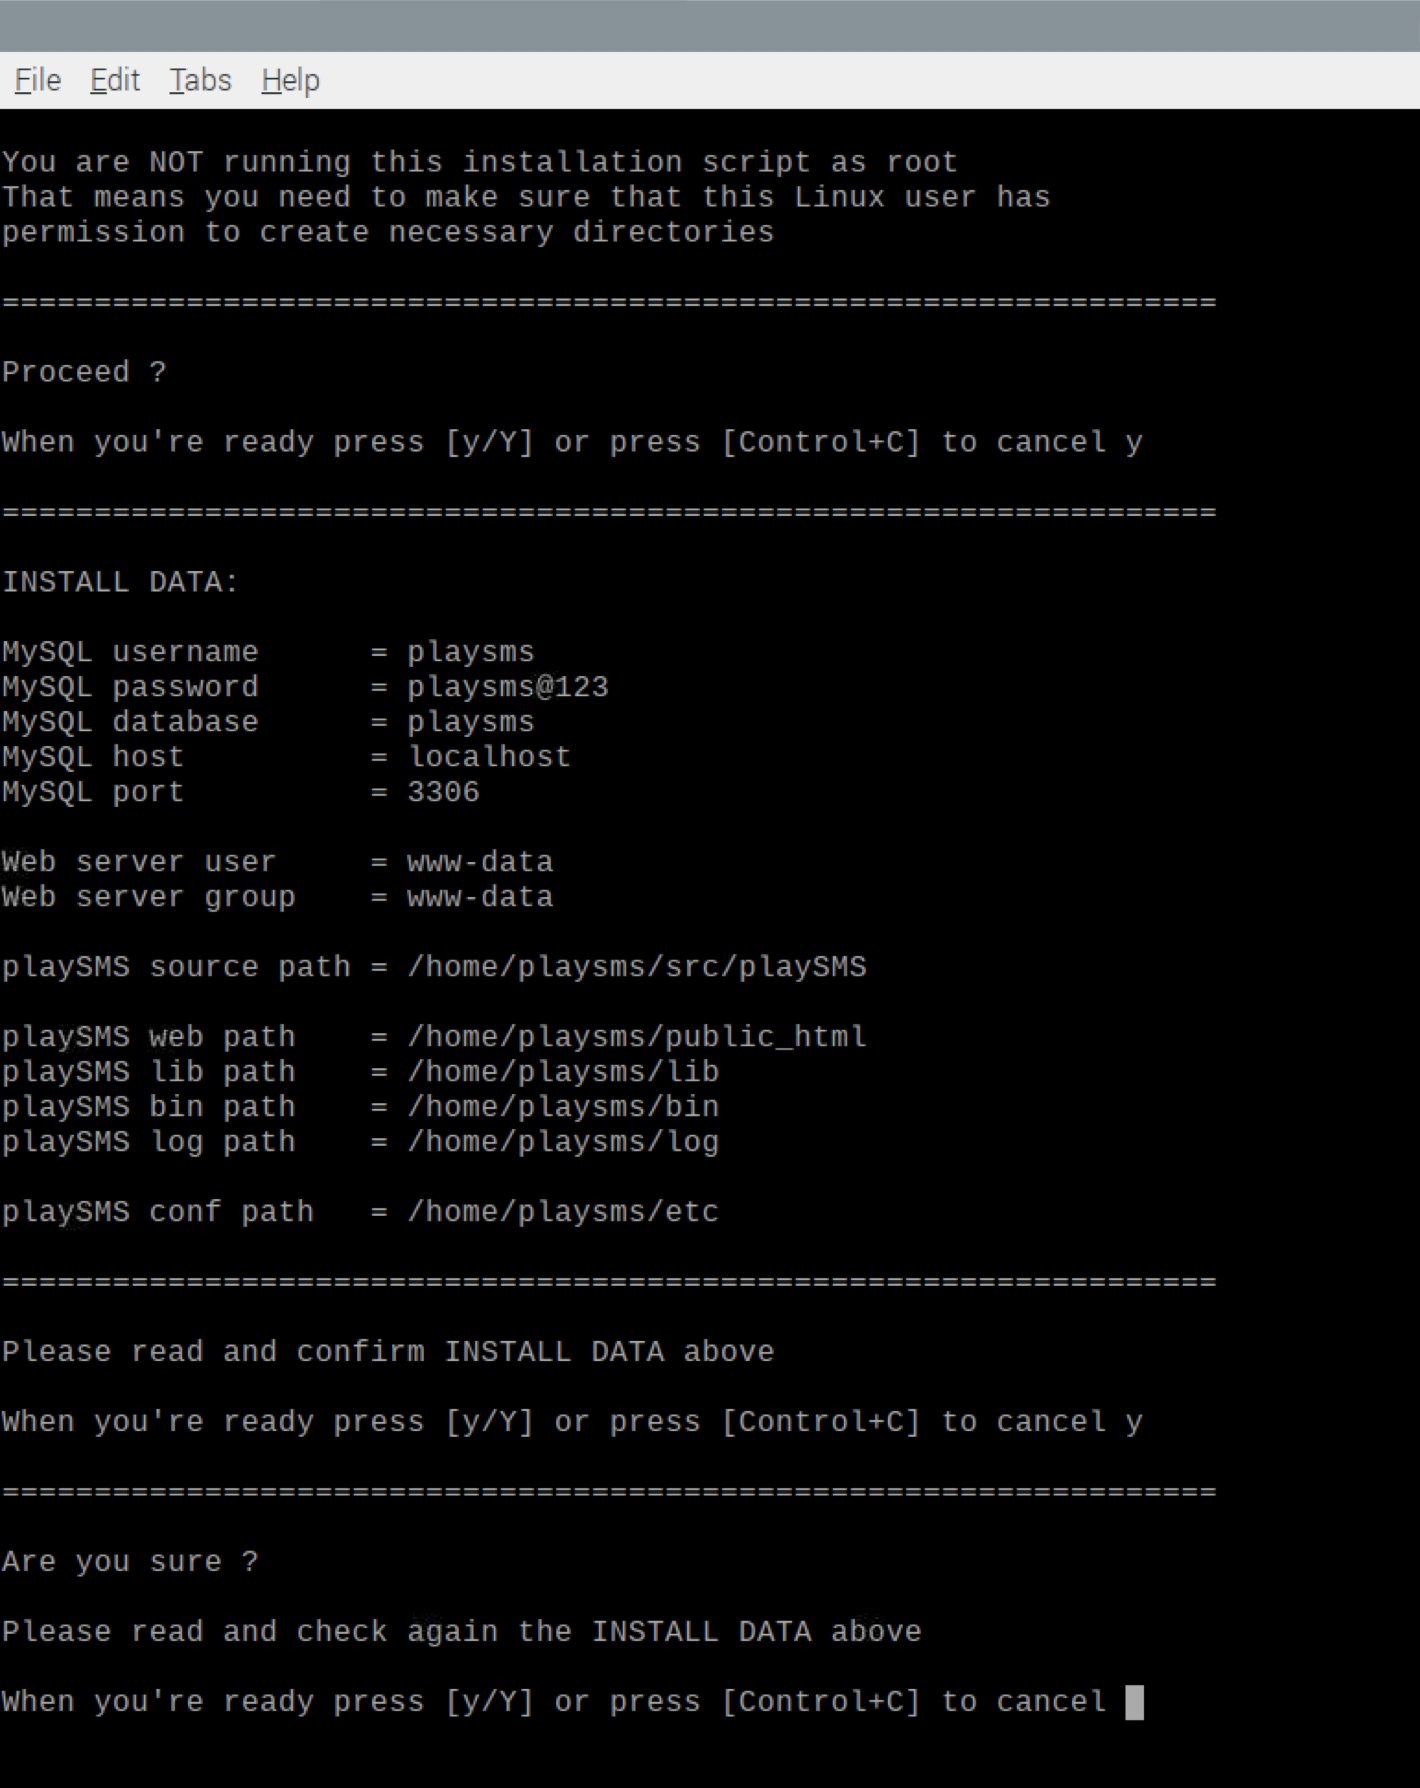Click the terminal cursor after the last 'to cancel' prompt
1420x1788 pixels.
(x=1134, y=1702)
